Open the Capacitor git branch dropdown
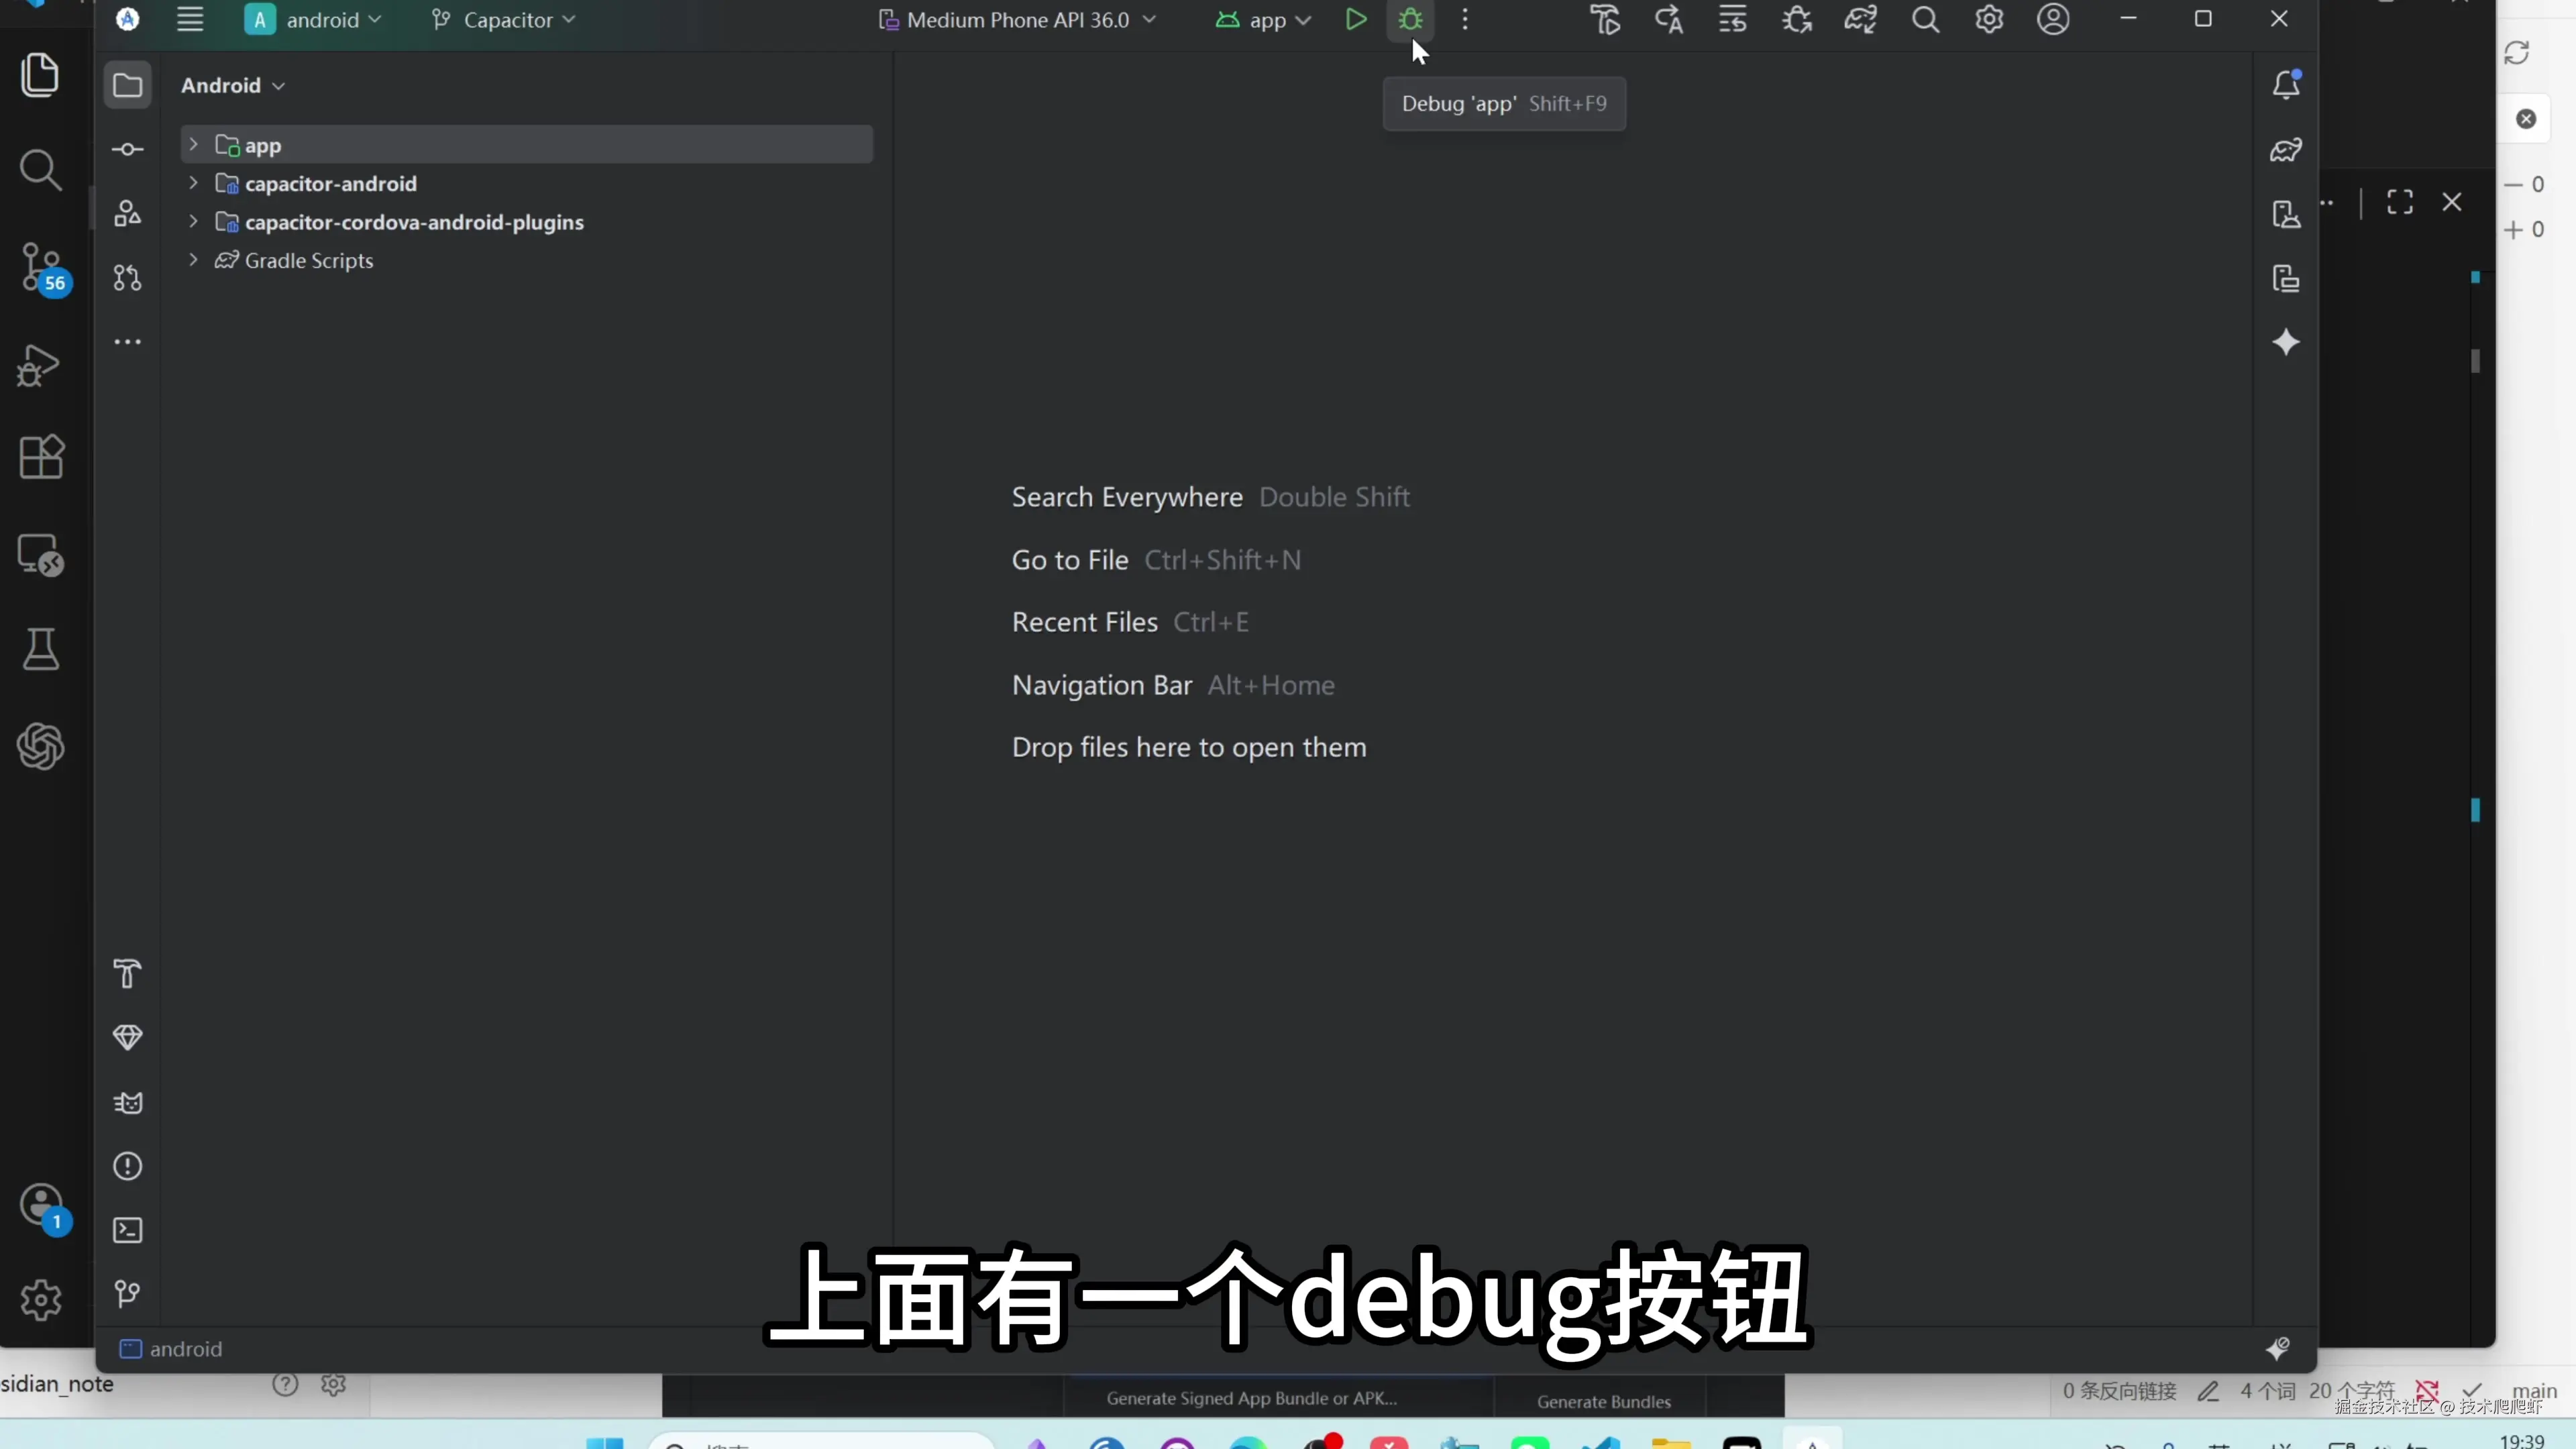This screenshot has width=2576, height=1449. 504,20
